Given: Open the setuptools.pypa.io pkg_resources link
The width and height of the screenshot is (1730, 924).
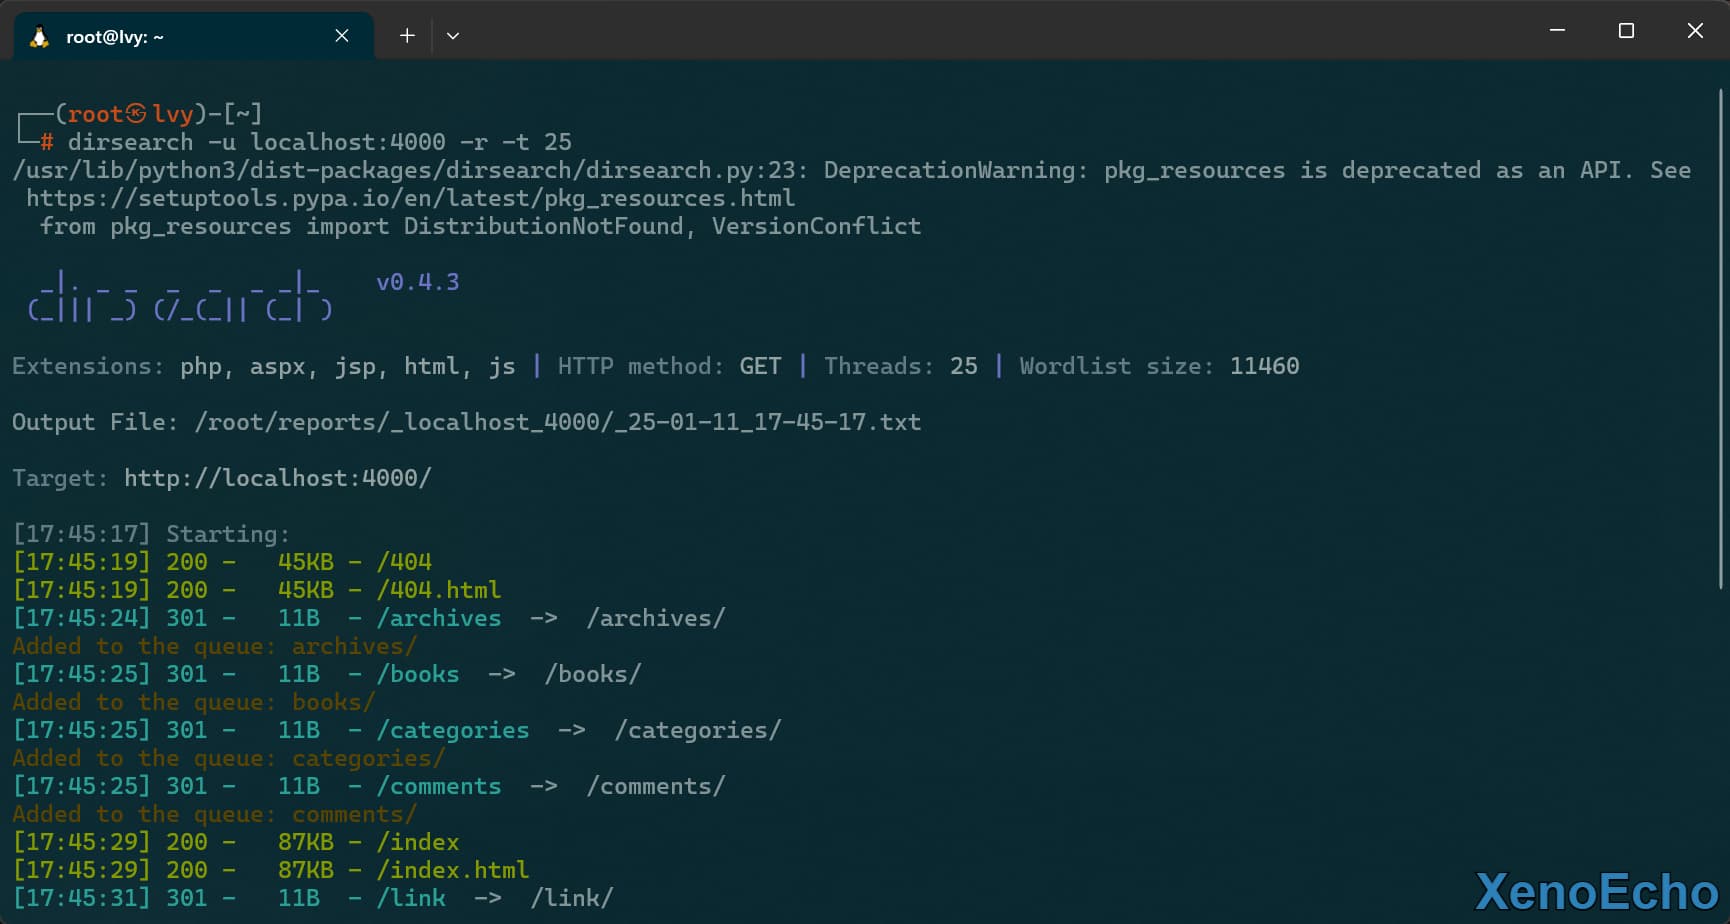Looking at the screenshot, I should coord(410,198).
